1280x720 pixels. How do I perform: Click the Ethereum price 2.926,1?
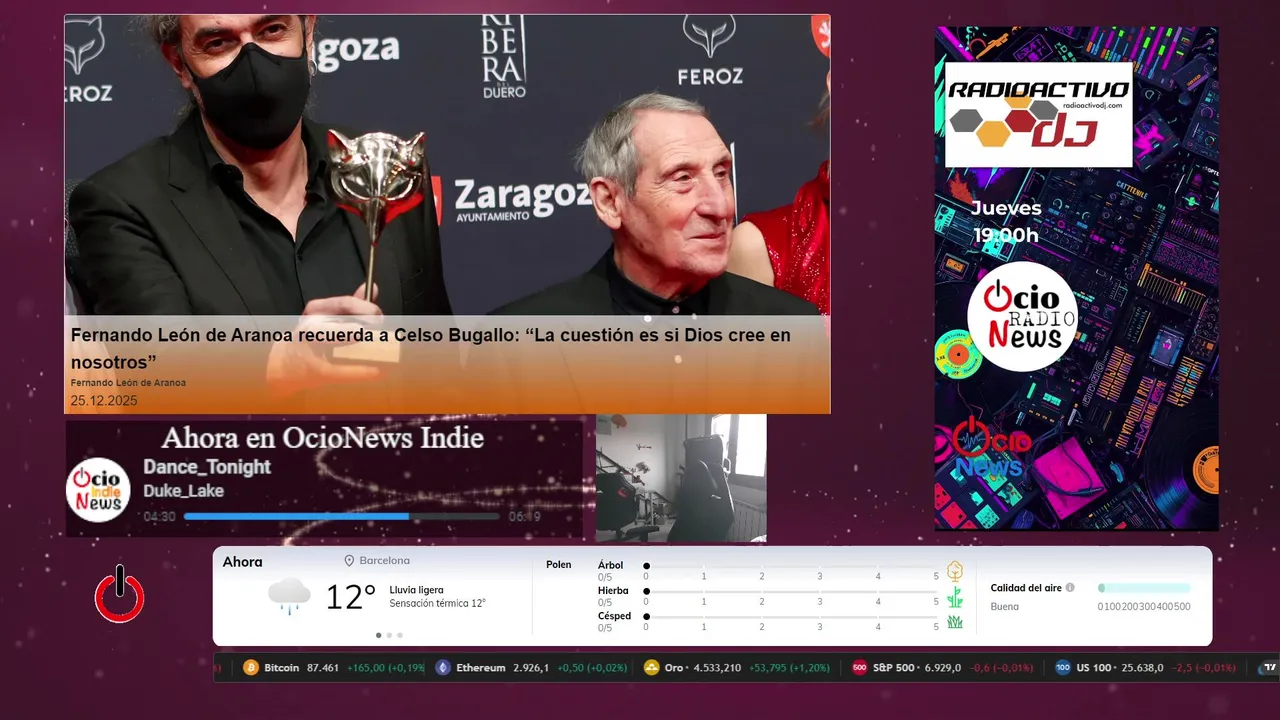531,668
